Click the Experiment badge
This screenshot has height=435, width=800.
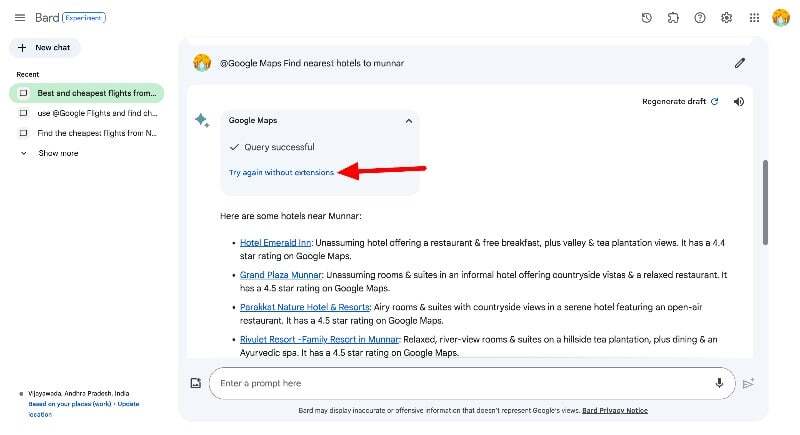tap(84, 18)
